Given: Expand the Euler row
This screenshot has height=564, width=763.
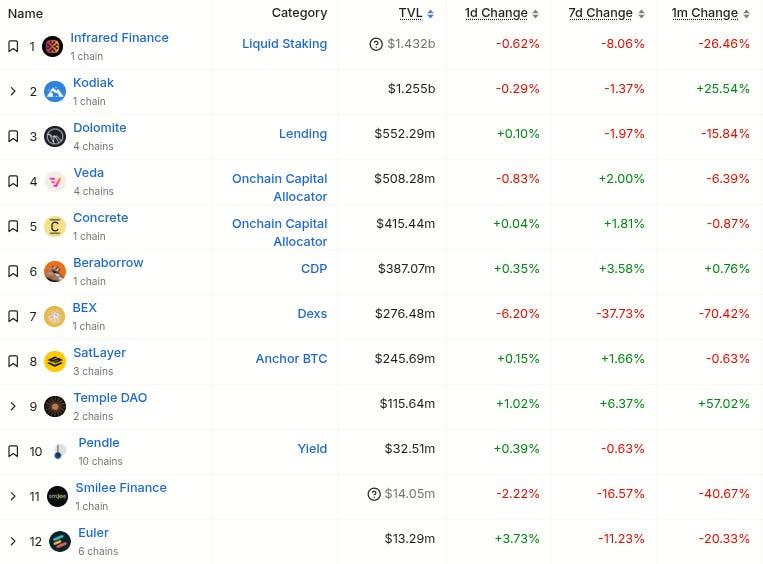Looking at the screenshot, I should pos(13,541).
